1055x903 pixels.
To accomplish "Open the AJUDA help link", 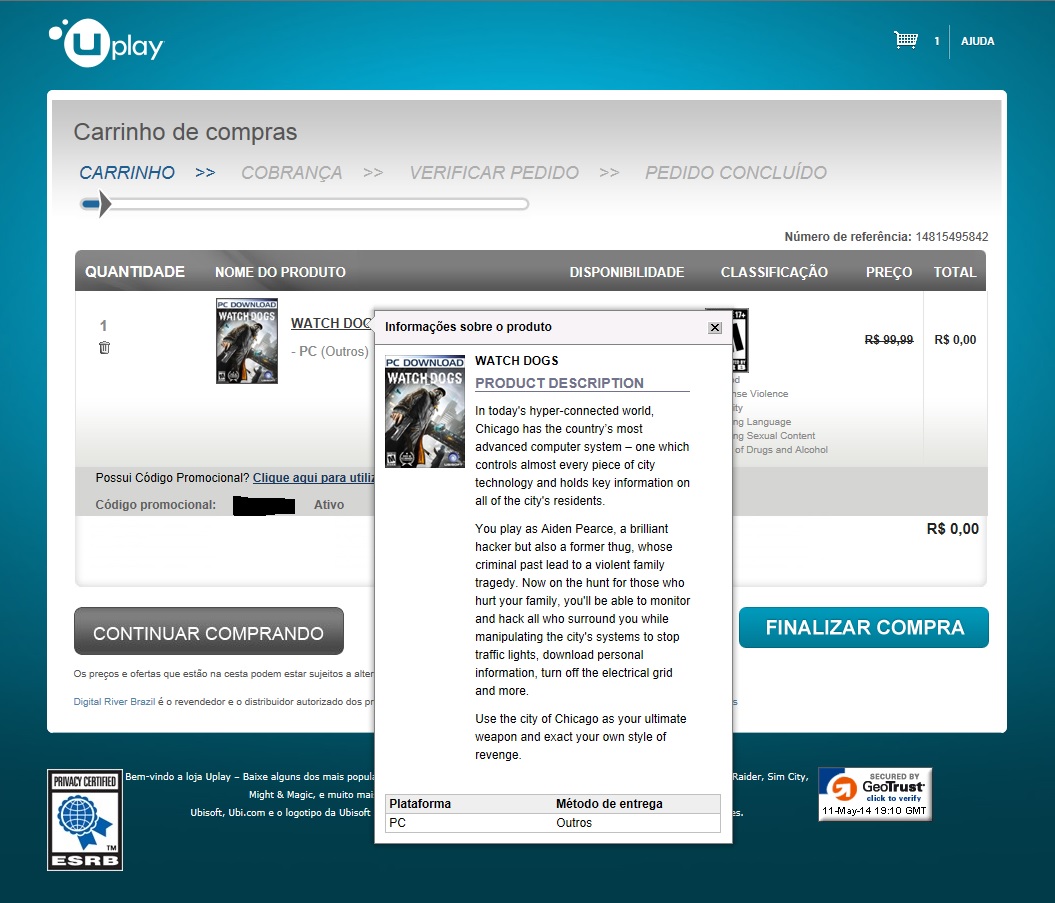I will [977, 41].
